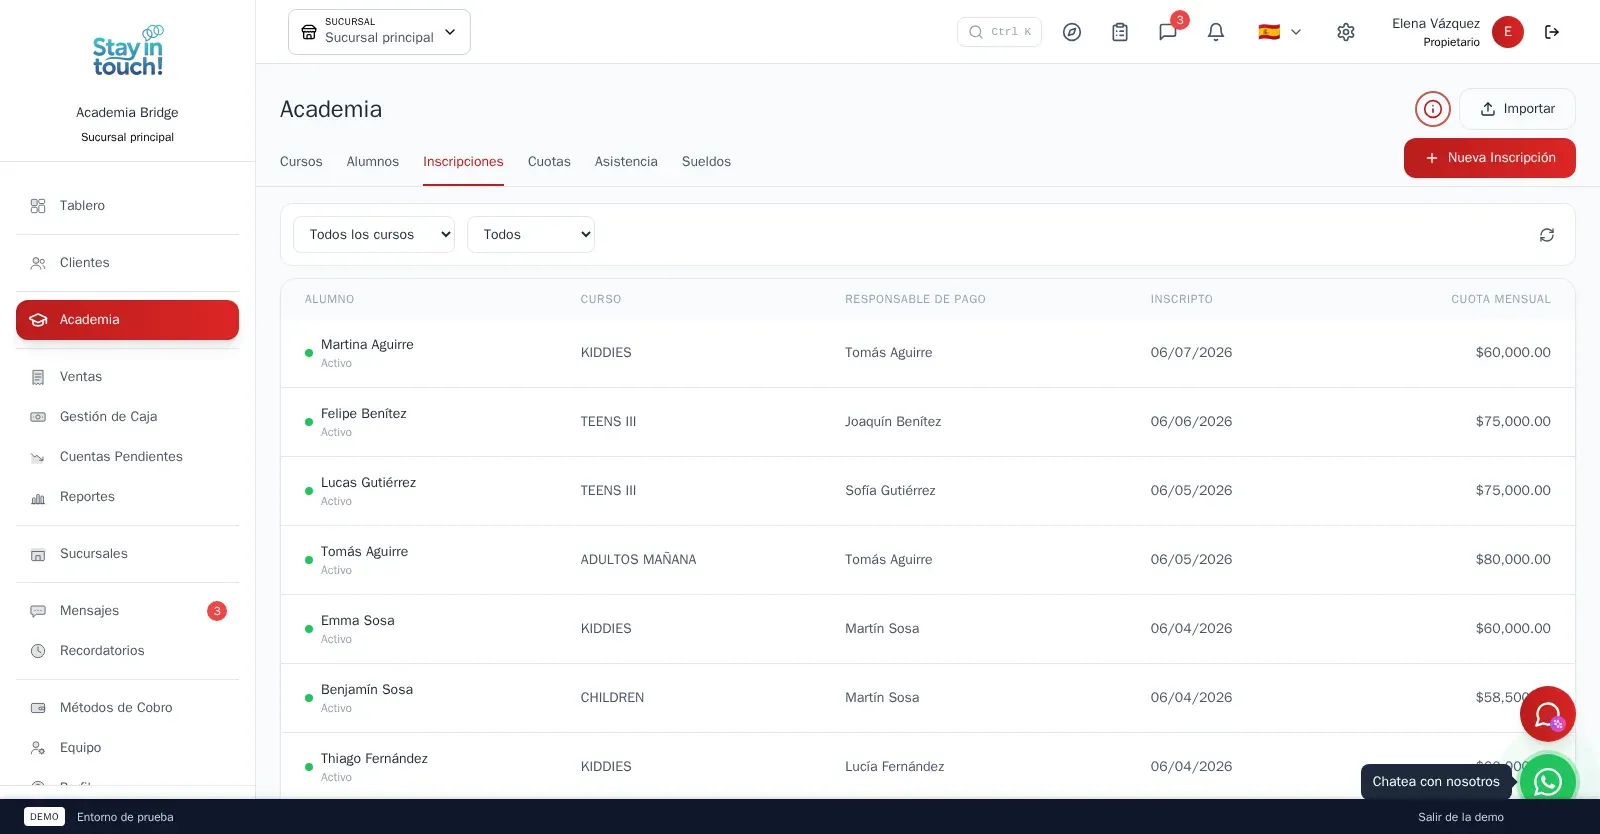Click the Importar button
Viewport: 1600px width, 834px height.
(1517, 109)
